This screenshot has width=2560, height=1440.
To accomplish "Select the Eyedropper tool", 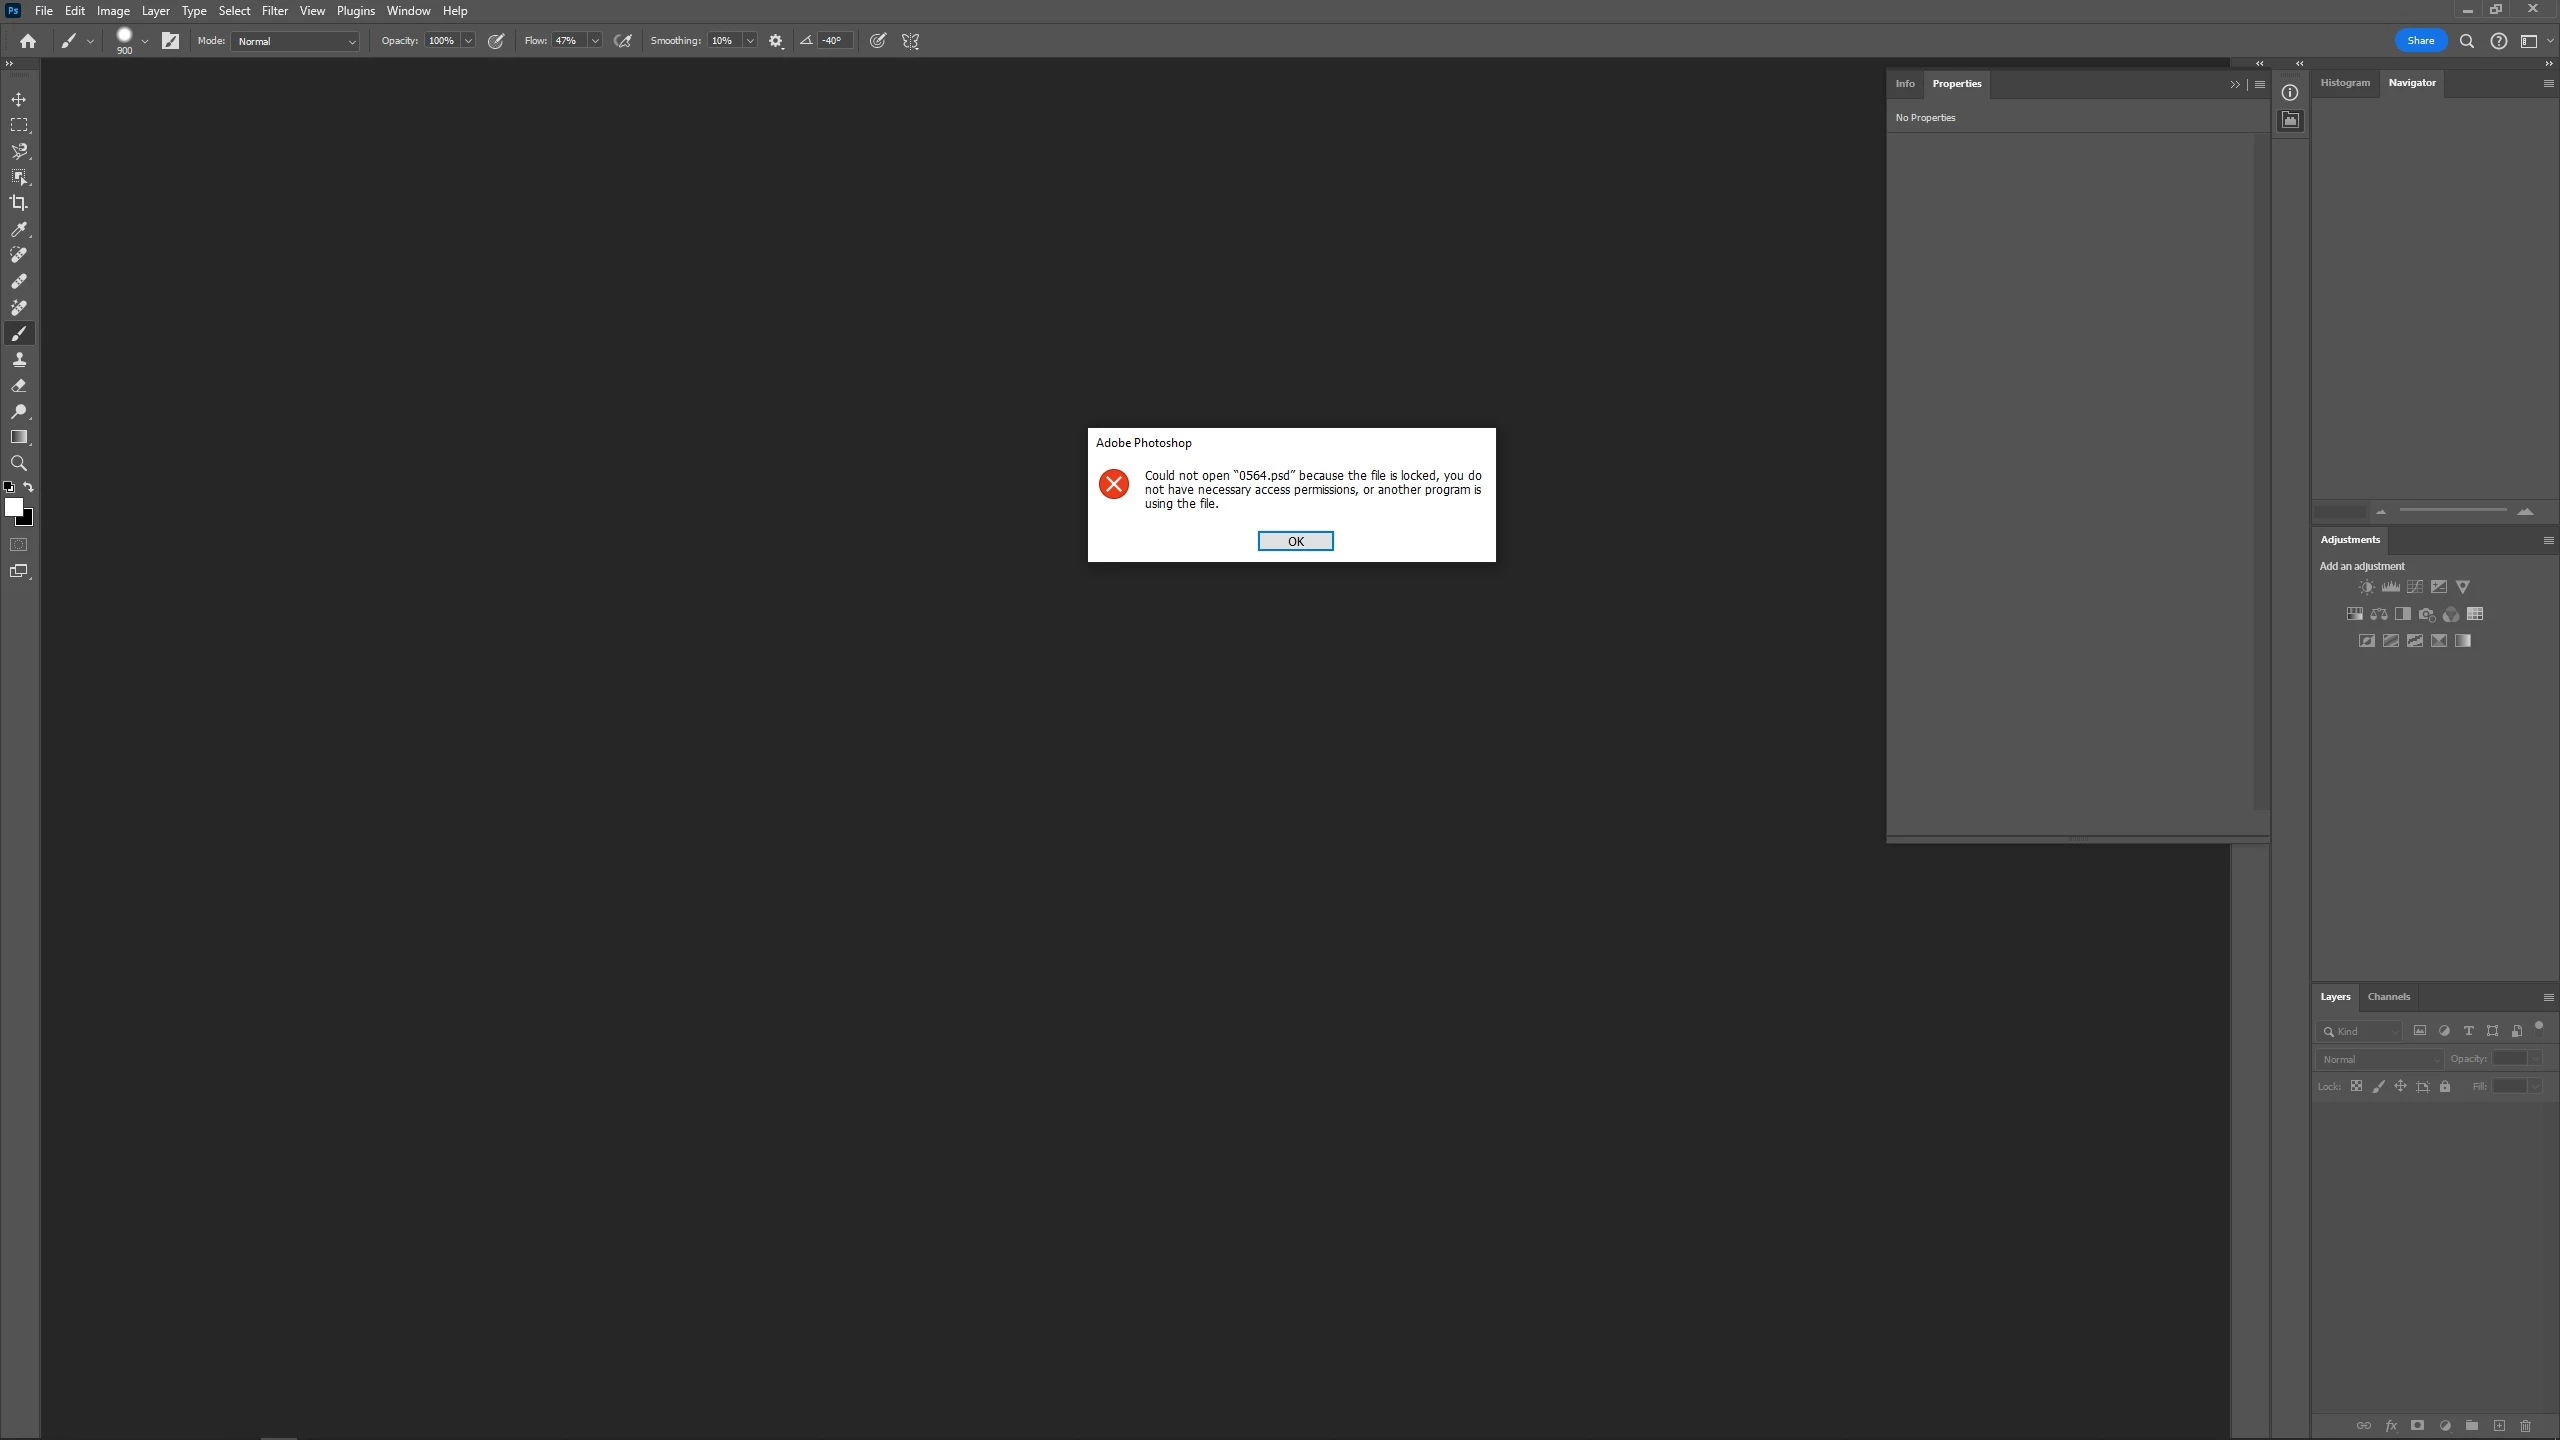I will tap(19, 229).
